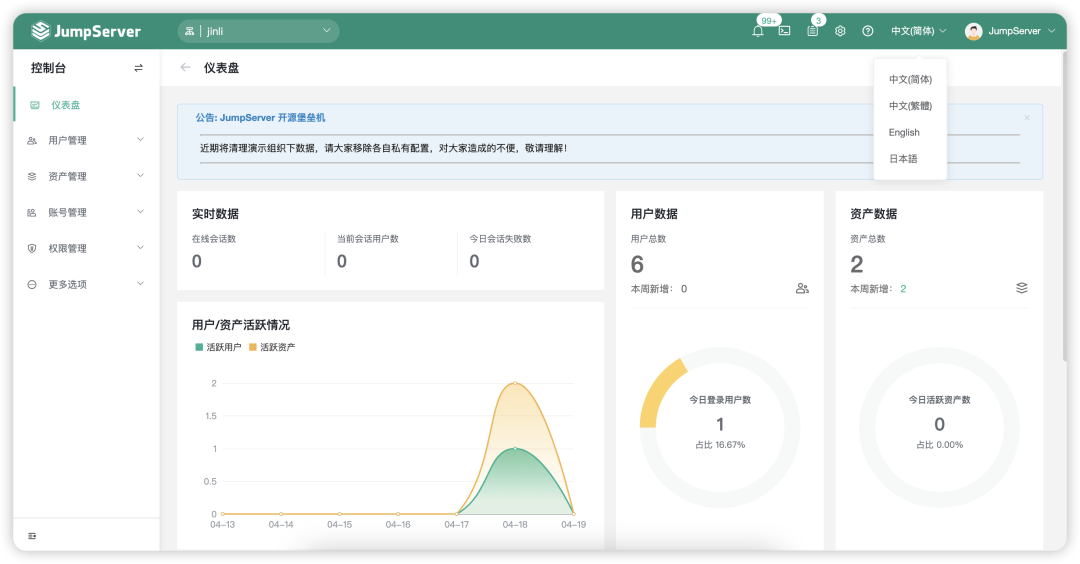This screenshot has height=564, width=1080.
Task: Open the notifications bell icon
Action: pyautogui.click(x=758, y=31)
